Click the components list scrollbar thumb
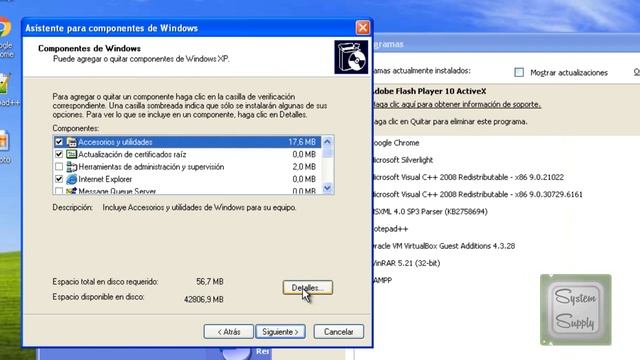Screen dimensions: 640x360 coord(327,152)
